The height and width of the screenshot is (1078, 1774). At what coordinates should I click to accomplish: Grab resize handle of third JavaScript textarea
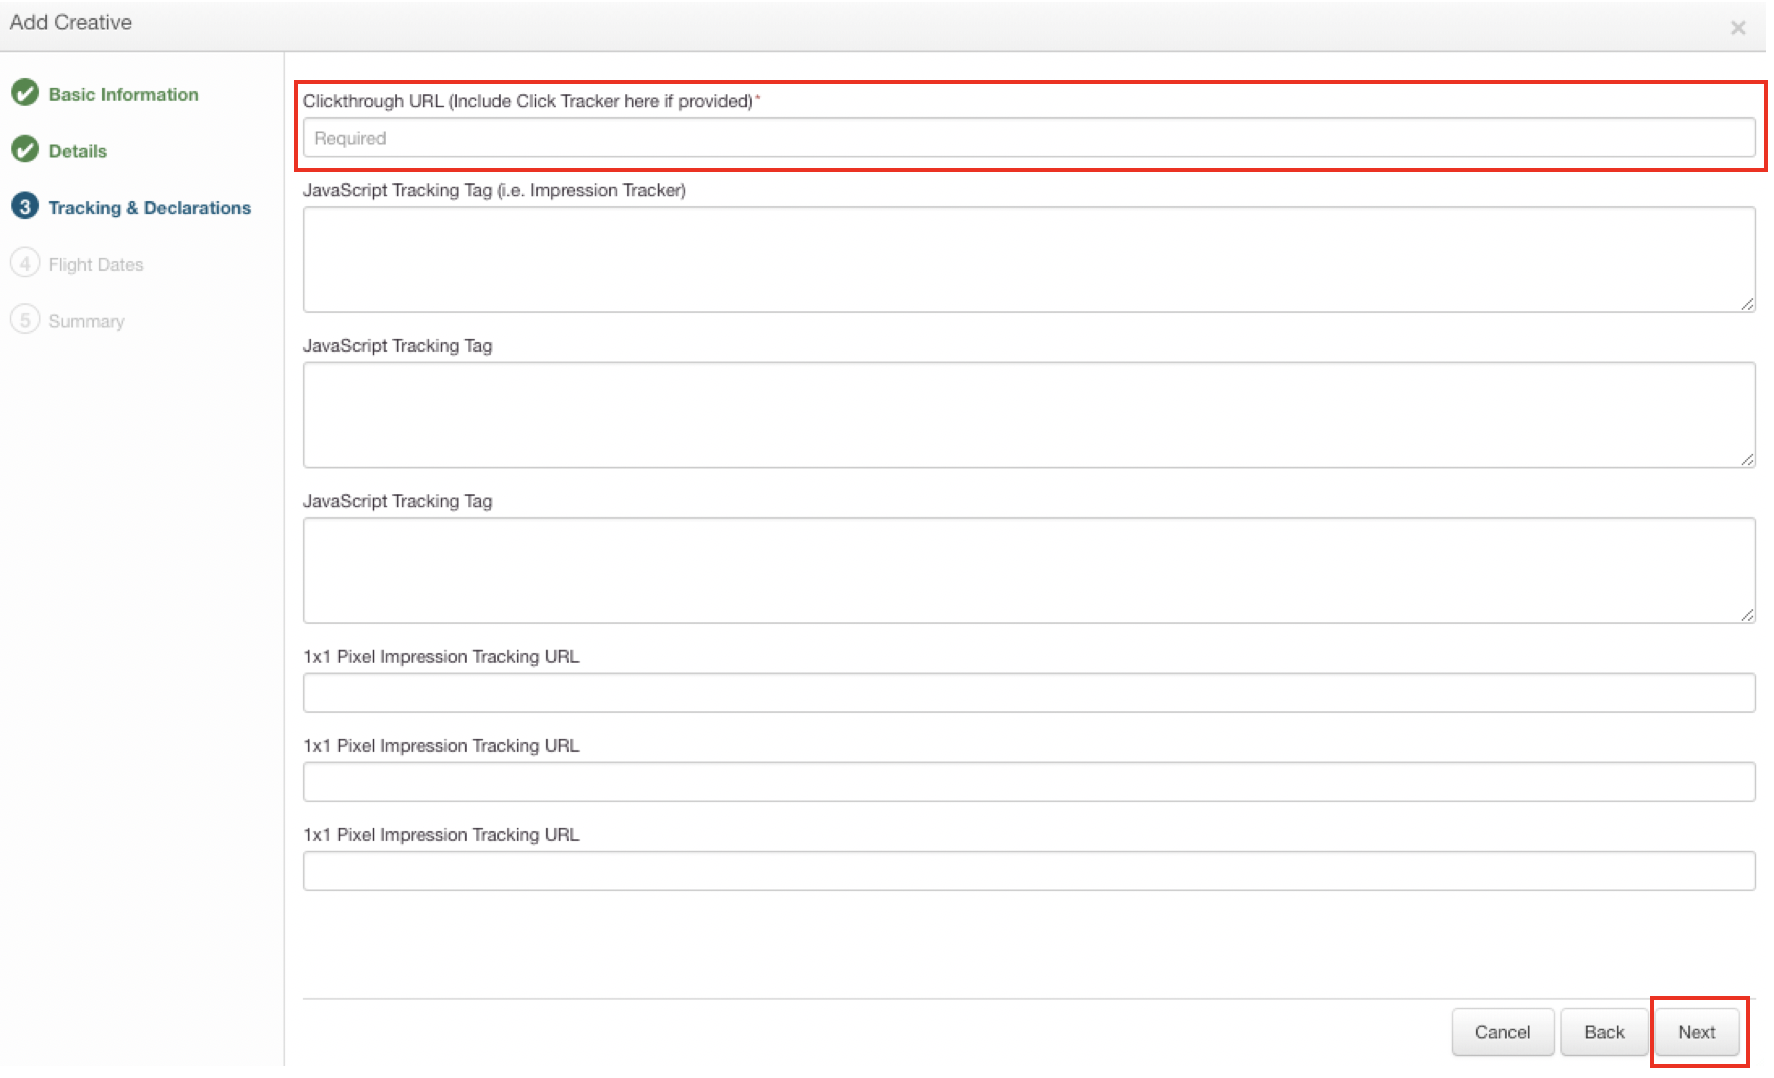[x=1747, y=614]
